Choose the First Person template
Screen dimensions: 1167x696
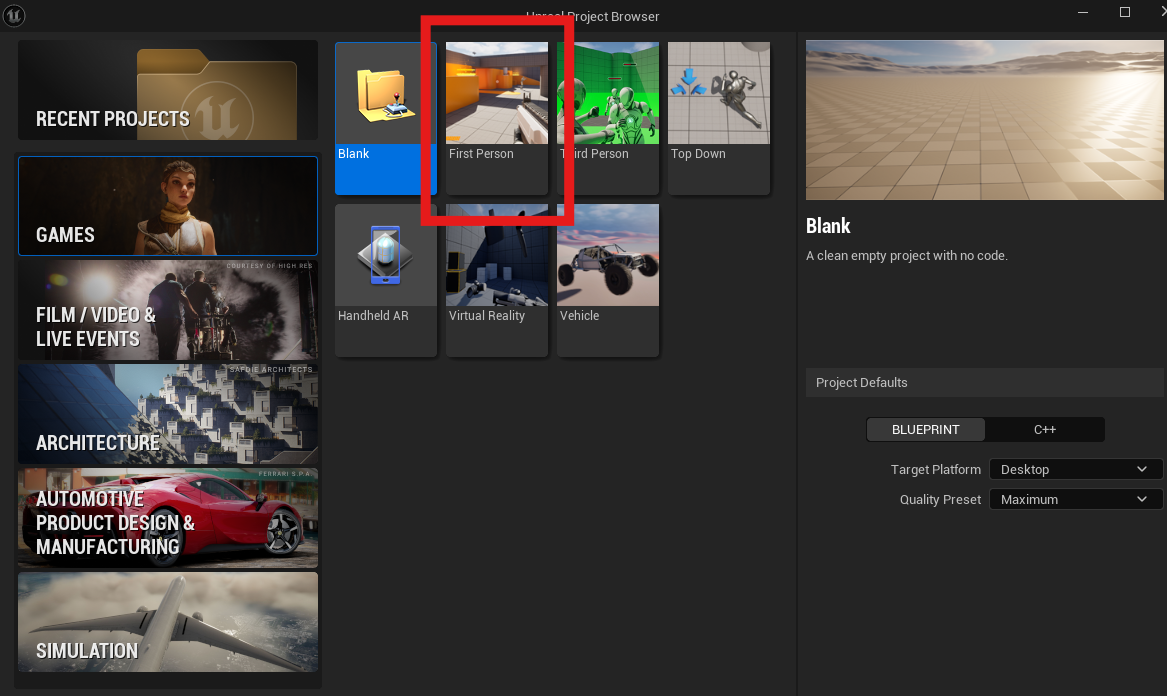pos(497,117)
